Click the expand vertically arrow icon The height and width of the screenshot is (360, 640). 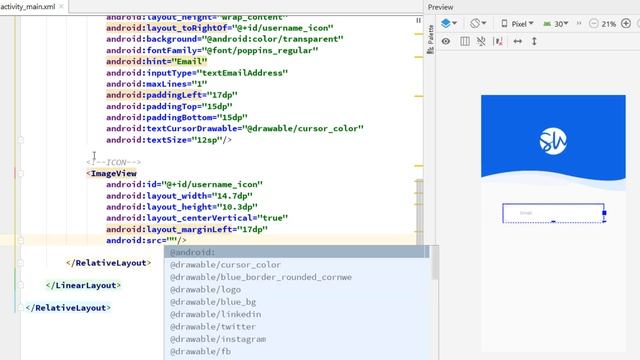coord(534,41)
